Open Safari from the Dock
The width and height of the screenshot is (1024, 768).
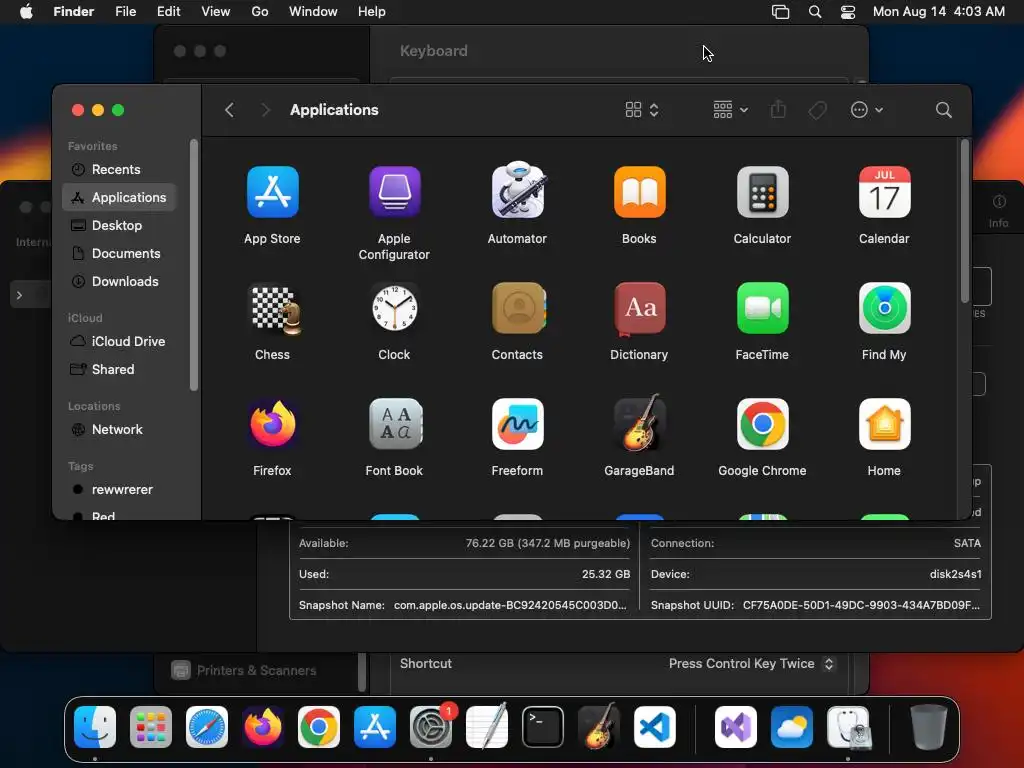pos(207,727)
